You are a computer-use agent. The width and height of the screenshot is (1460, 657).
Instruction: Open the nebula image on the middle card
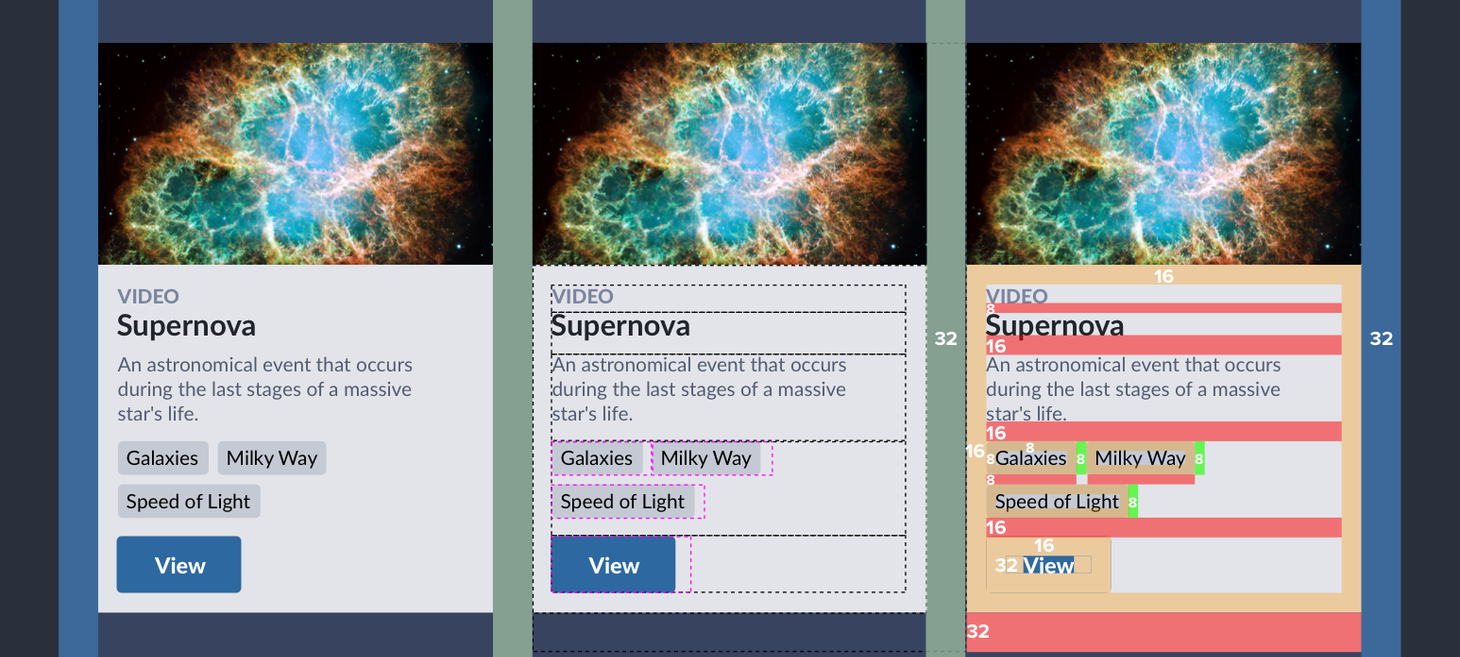(x=729, y=153)
